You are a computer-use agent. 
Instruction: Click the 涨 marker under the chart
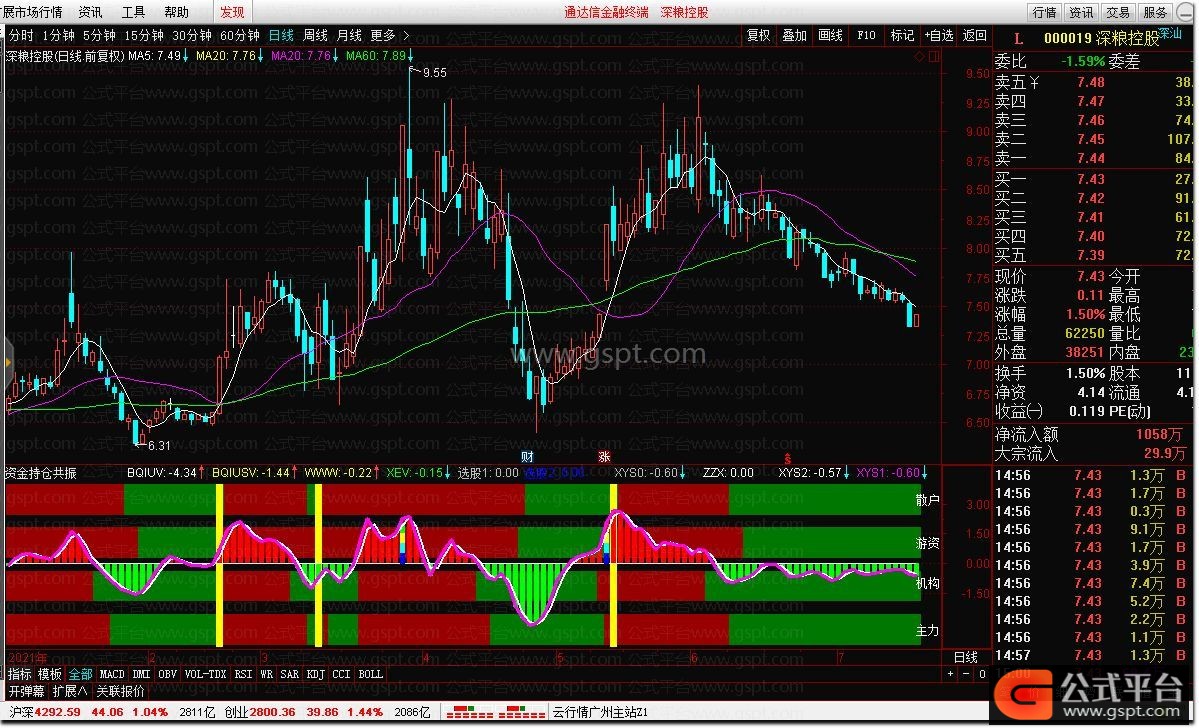pyautogui.click(x=605, y=457)
